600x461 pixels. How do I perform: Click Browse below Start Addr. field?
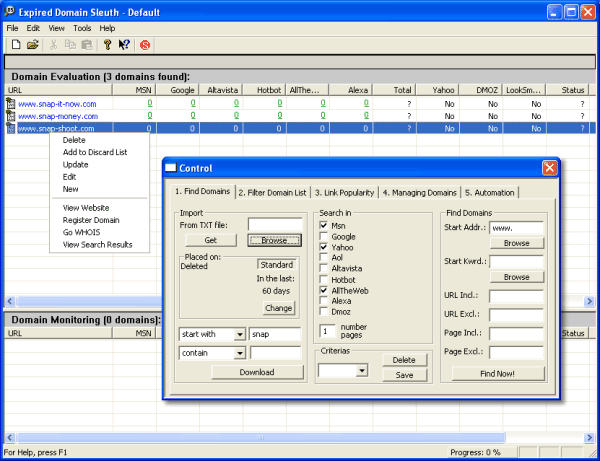pyautogui.click(x=517, y=243)
